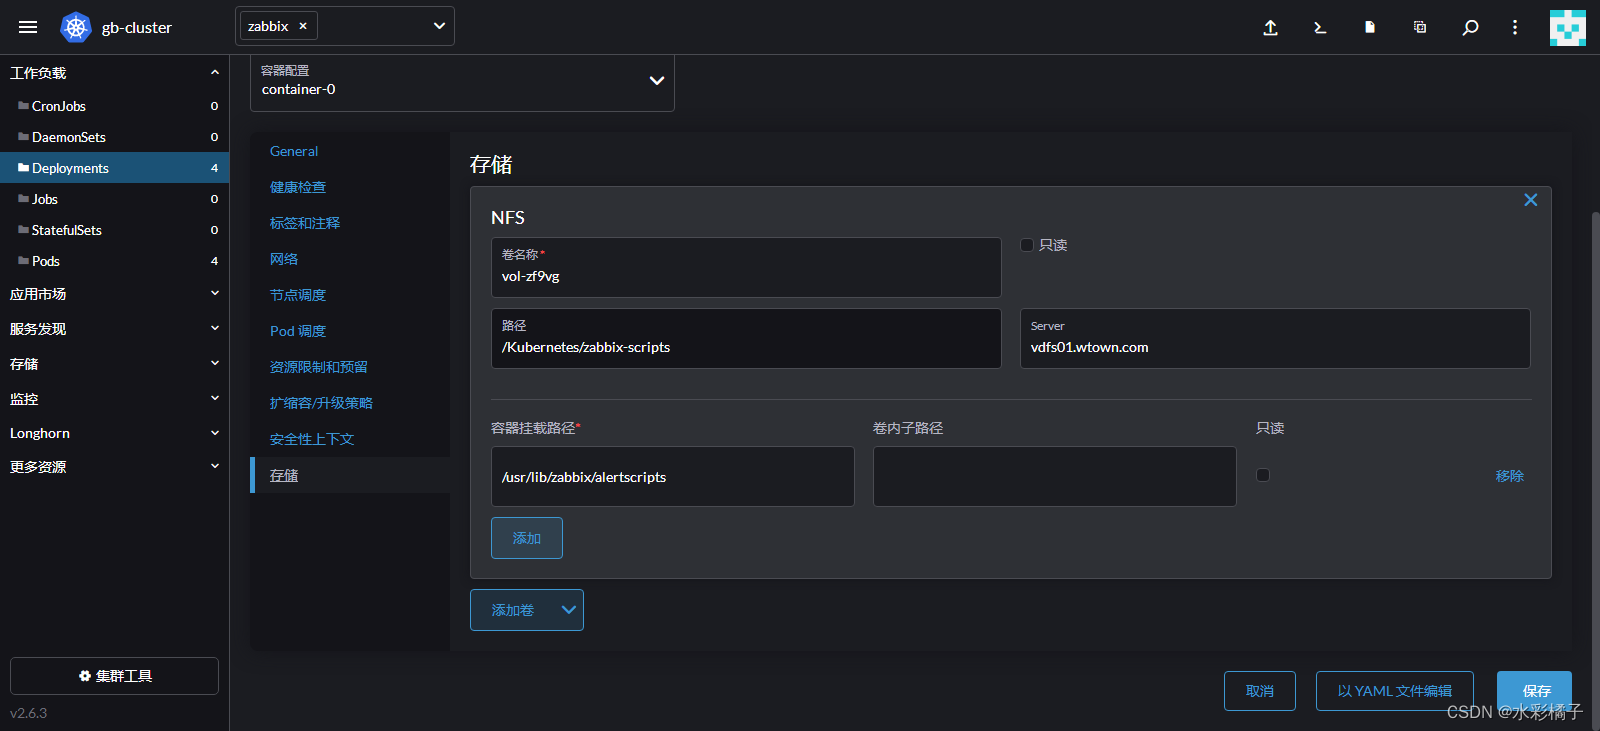Tick the read-only checkbox for the mount path
The width and height of the screenshot is (1600, 731).
pyautogui.click(x=1263, y=475)
